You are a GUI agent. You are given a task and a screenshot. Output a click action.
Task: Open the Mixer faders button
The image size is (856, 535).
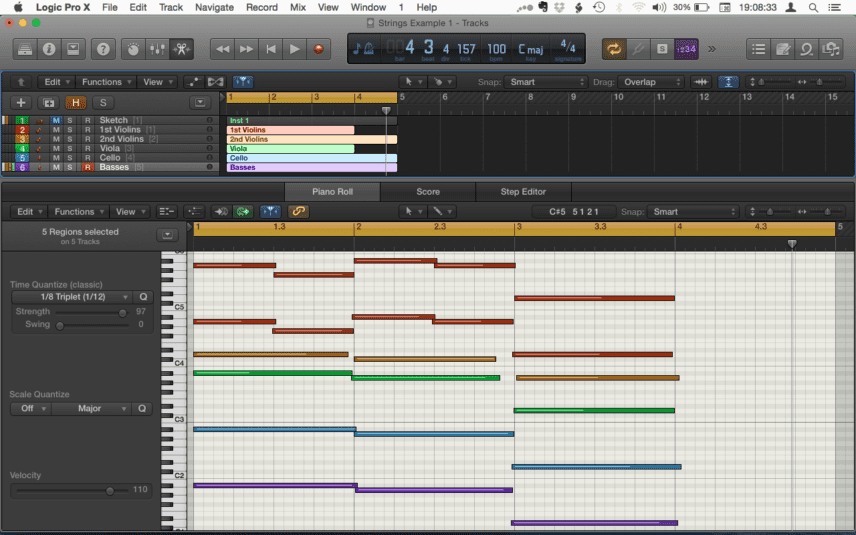click(157, 49)
